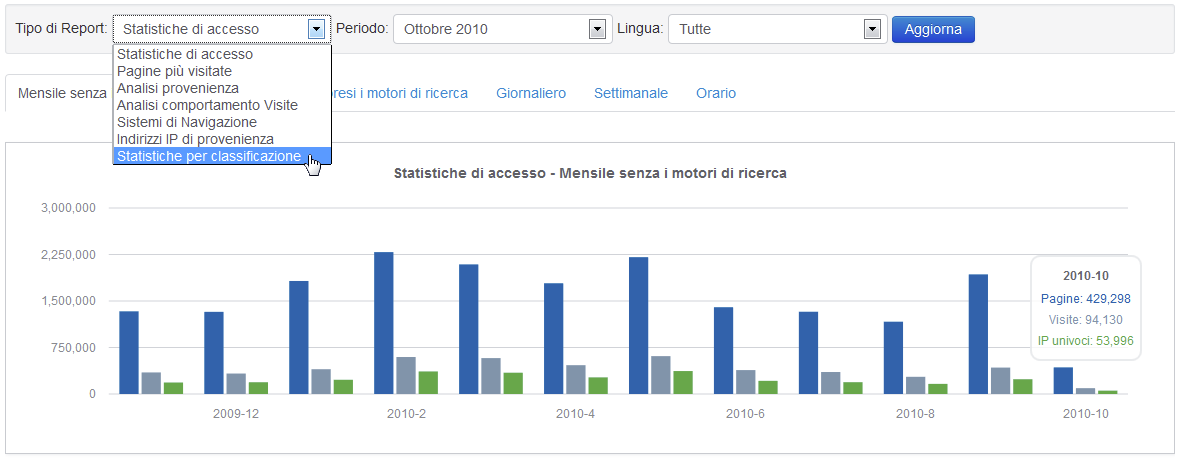
Task: Click the grey Visite bar for 2009-12
Action: (237, 384)
